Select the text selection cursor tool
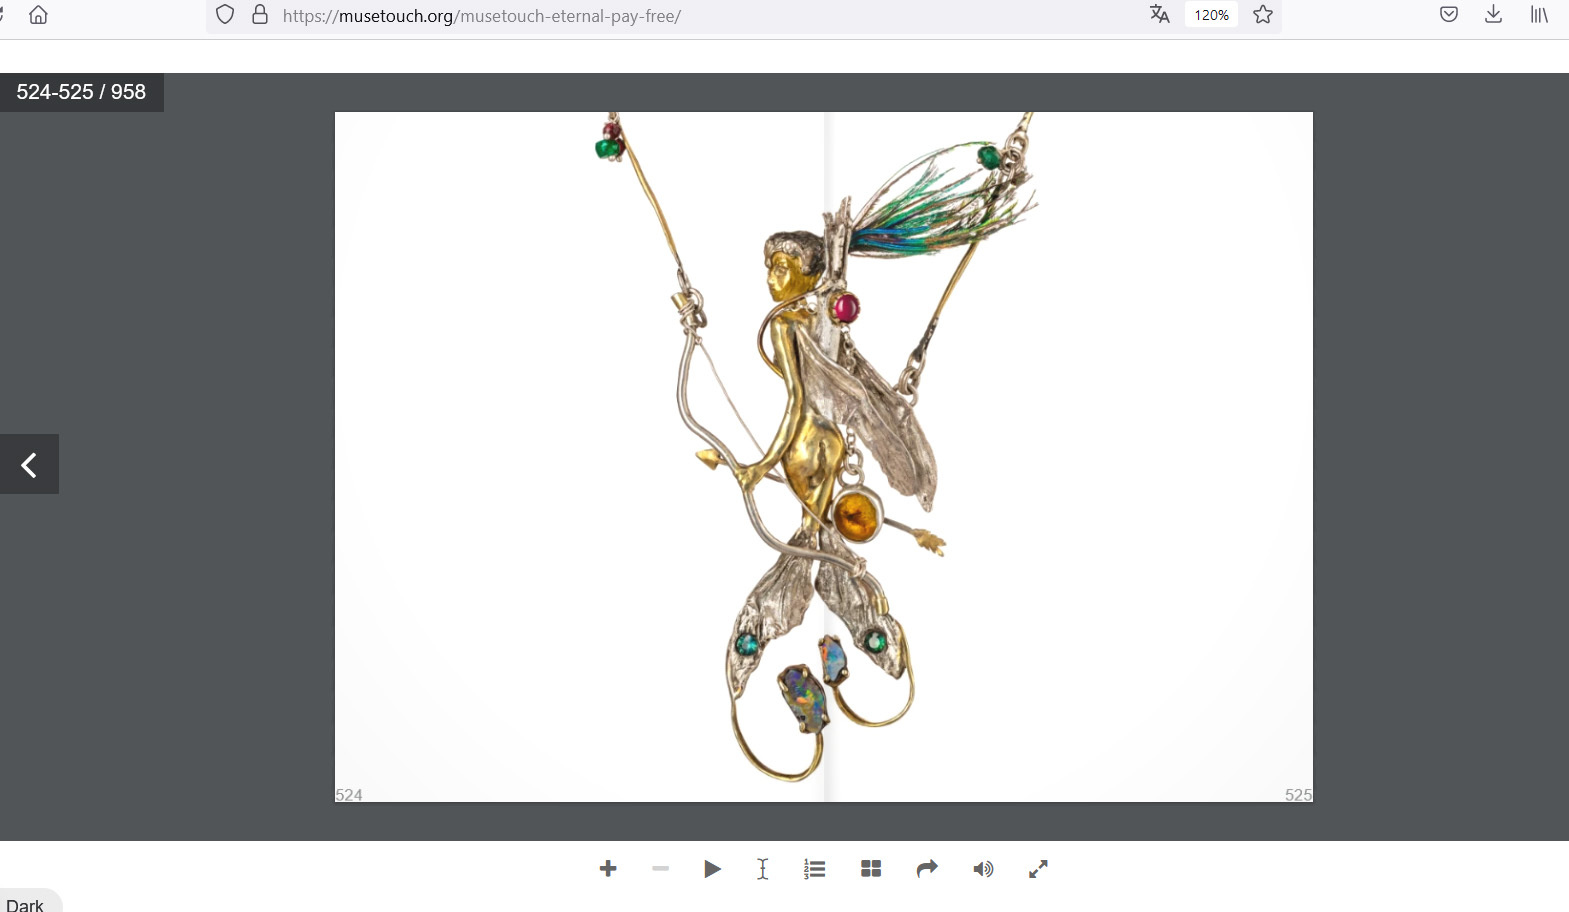1569x912 pixels. pyautogui.click(x=763, y=869)
